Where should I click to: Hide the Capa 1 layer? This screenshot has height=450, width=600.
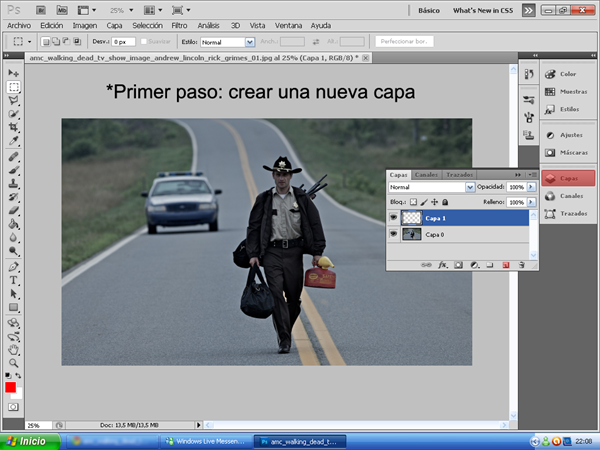tap(393, 217)
